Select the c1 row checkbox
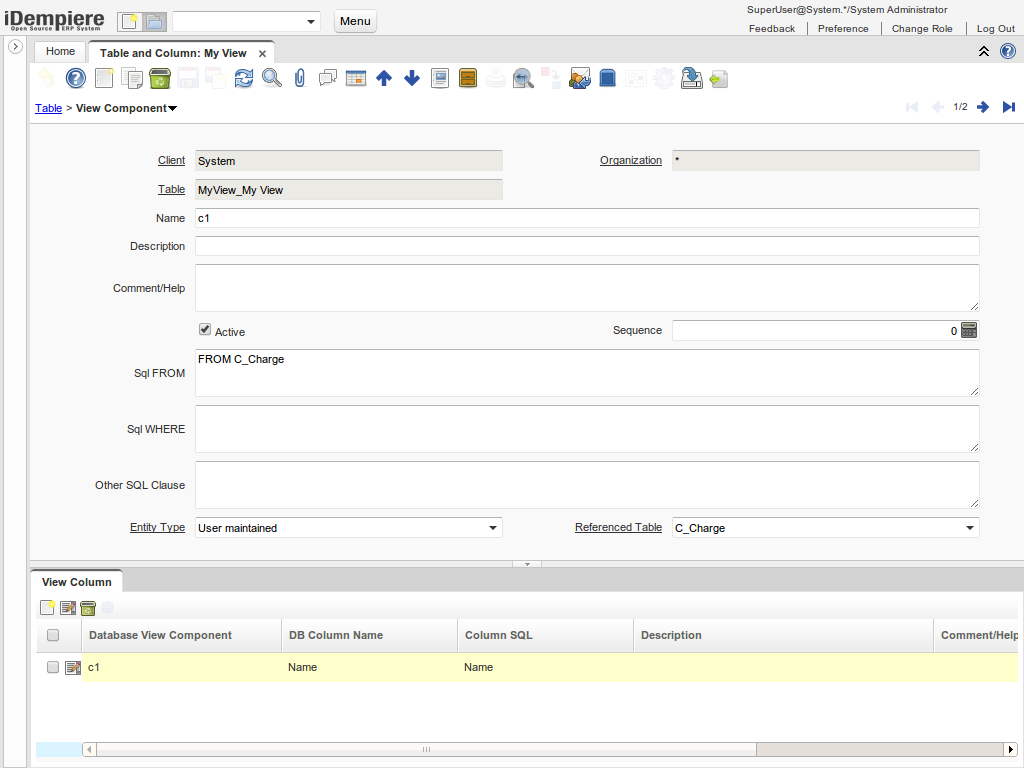1024x768 pixels. click(x=53, y=667)
